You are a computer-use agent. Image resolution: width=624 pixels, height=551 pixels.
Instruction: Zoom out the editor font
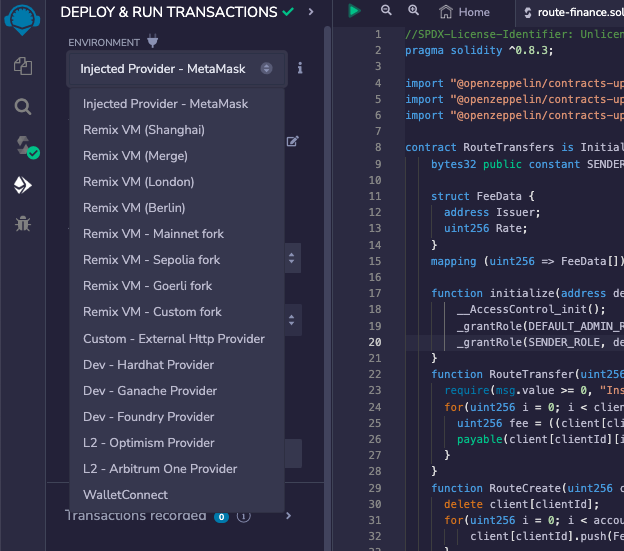click(387, 11)
